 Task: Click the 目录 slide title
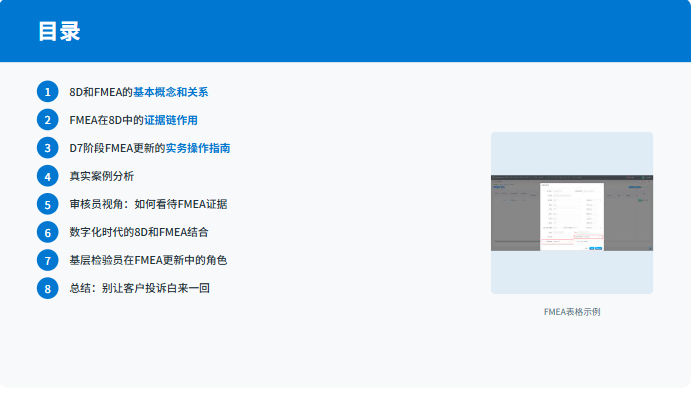click(59, 31)
